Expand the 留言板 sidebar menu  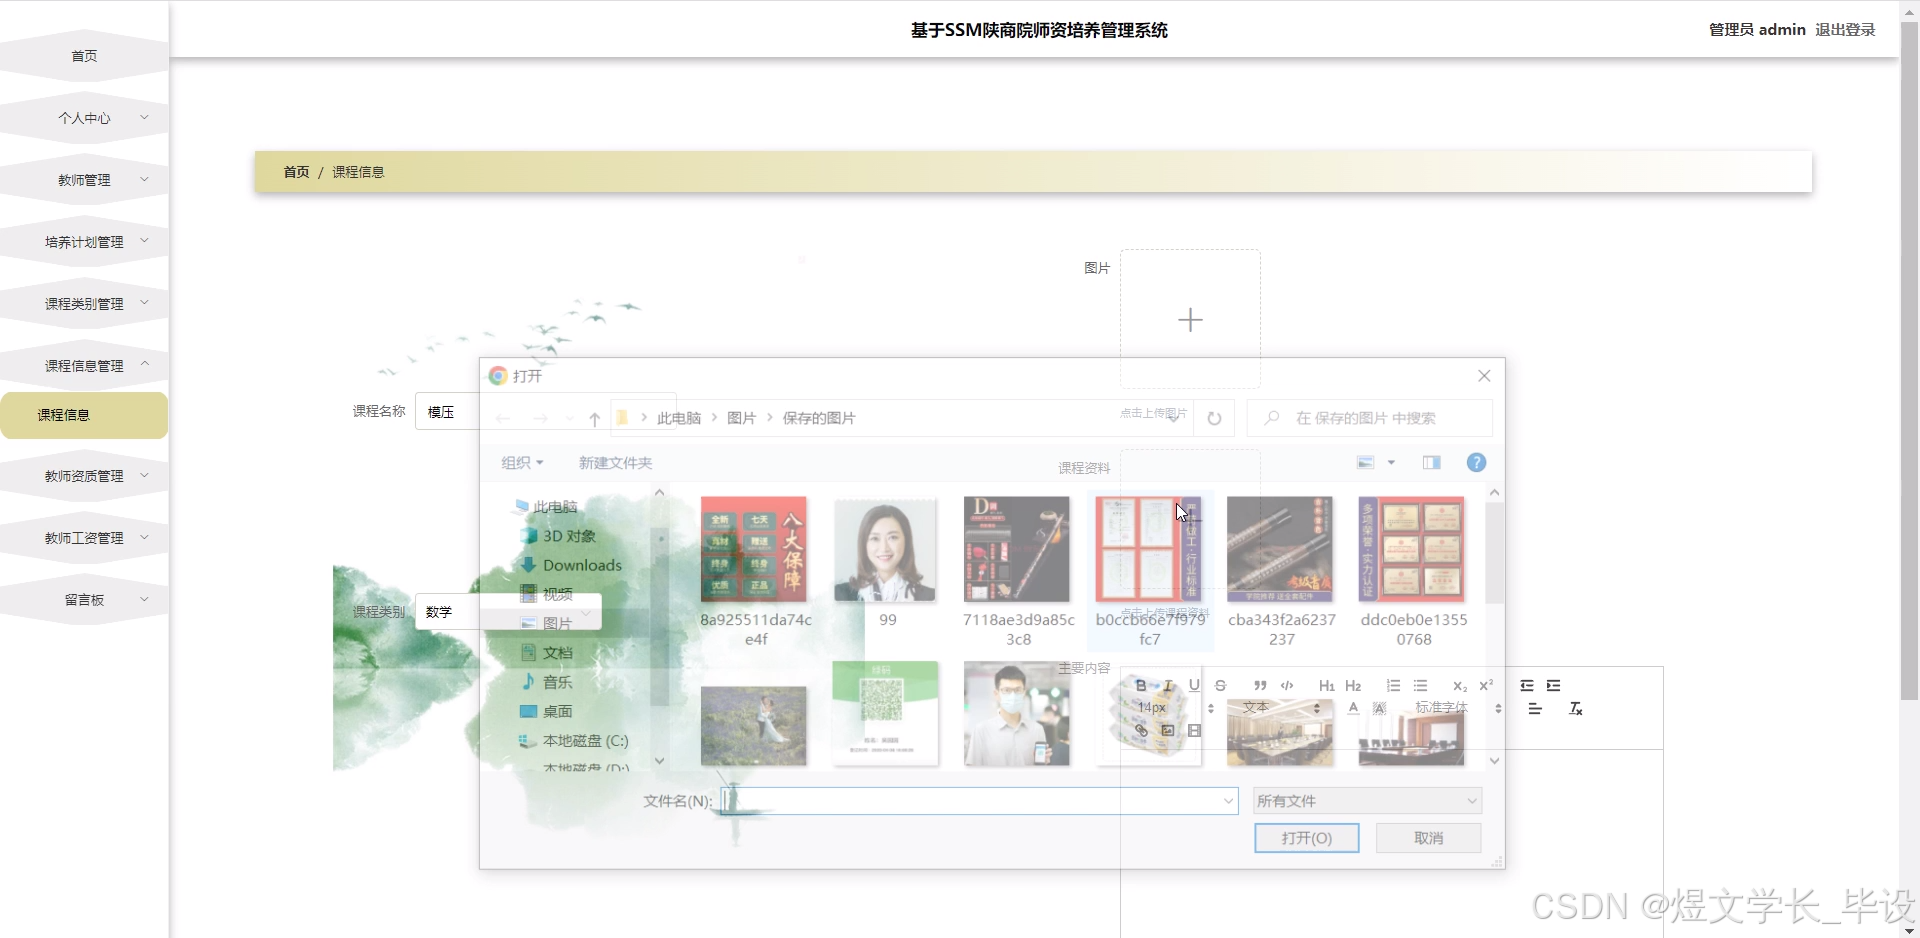84,600
